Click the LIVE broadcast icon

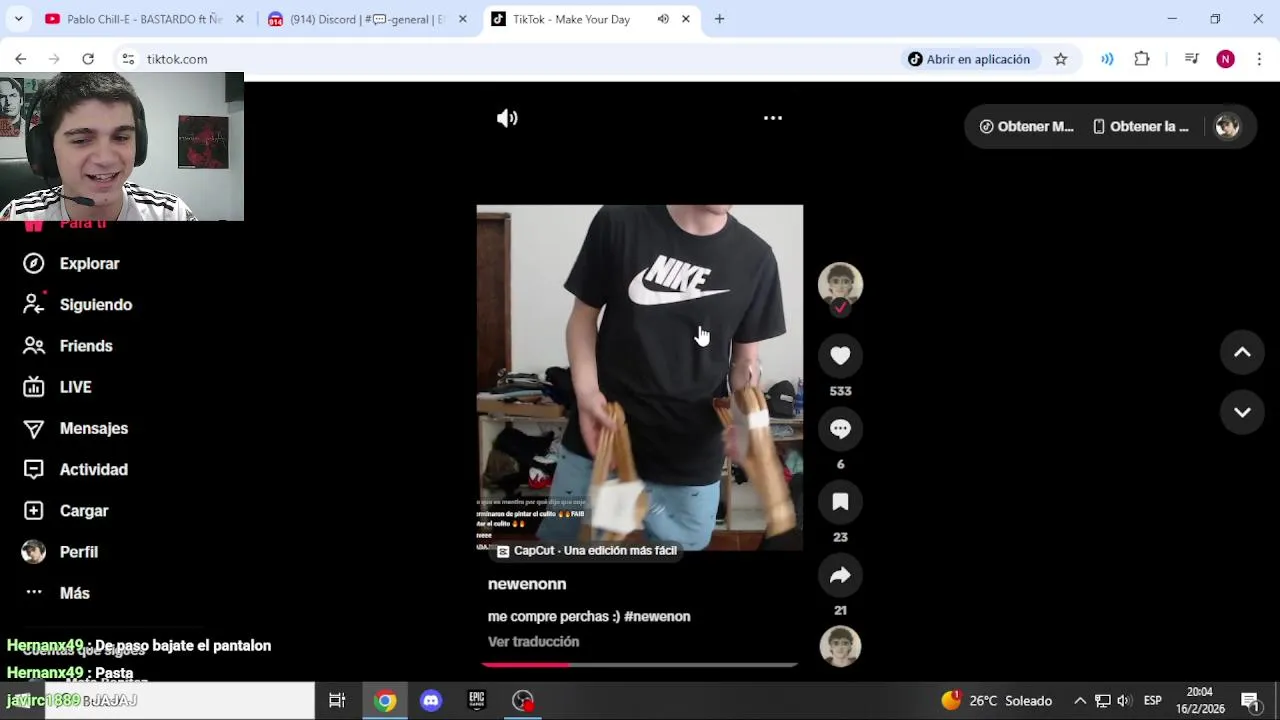tap(34, 387)
